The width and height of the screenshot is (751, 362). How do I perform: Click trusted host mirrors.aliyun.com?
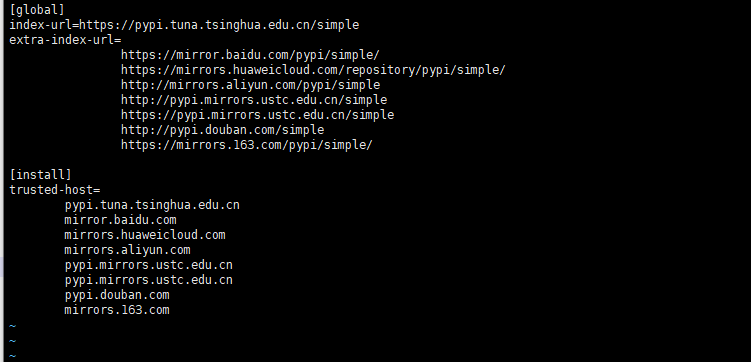coord(127,250)
